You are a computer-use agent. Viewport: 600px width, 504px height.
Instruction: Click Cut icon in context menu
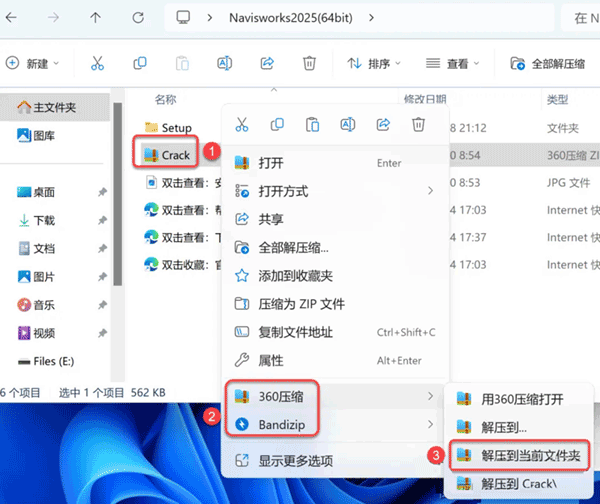coord(242,125)
